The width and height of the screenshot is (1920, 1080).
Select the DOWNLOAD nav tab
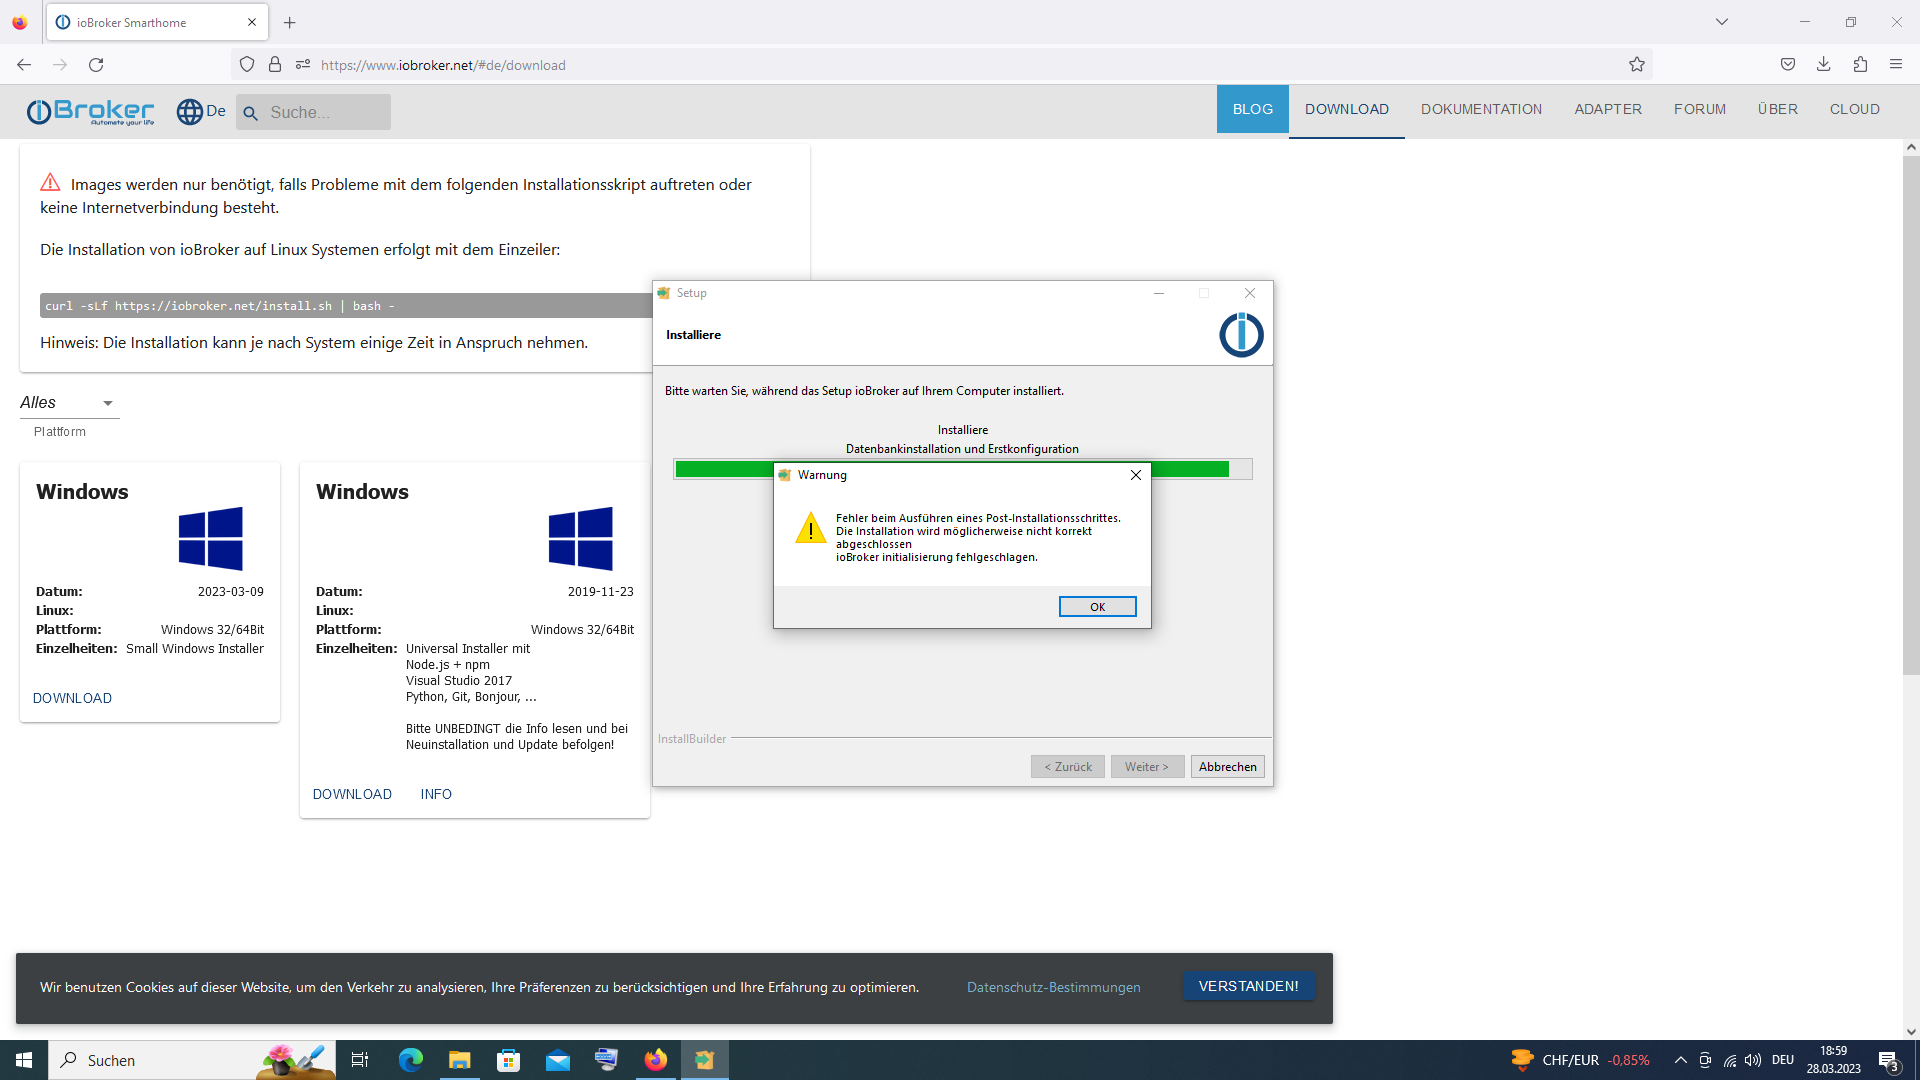coord(1347,109)
